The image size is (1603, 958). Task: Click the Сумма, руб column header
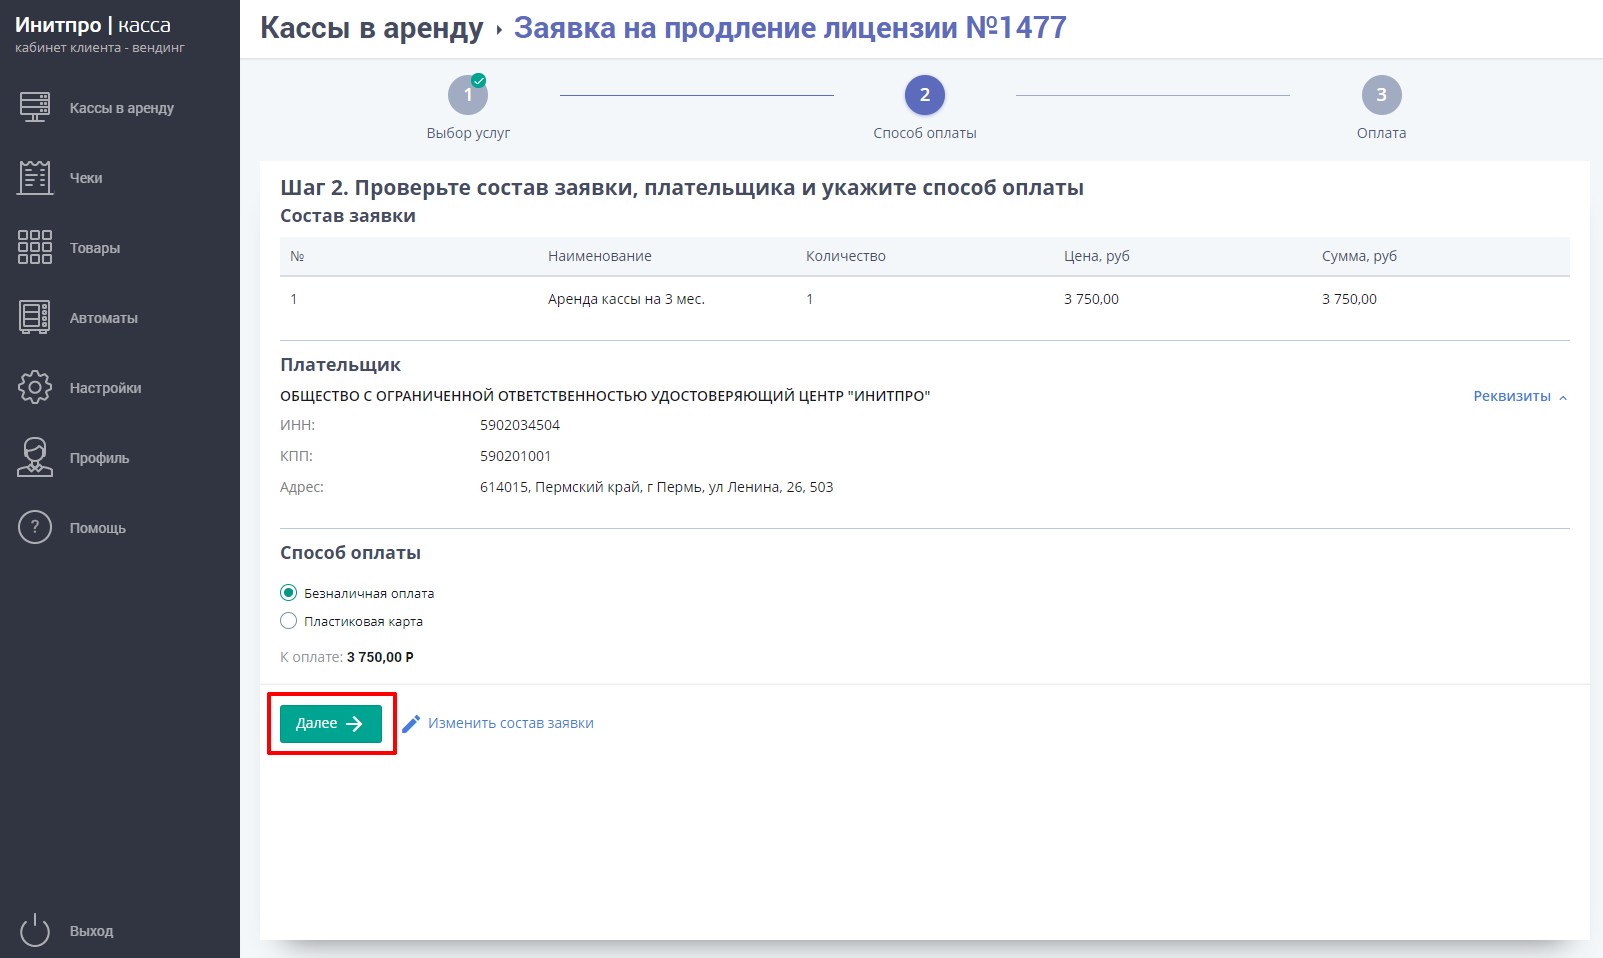(1359, 256)
